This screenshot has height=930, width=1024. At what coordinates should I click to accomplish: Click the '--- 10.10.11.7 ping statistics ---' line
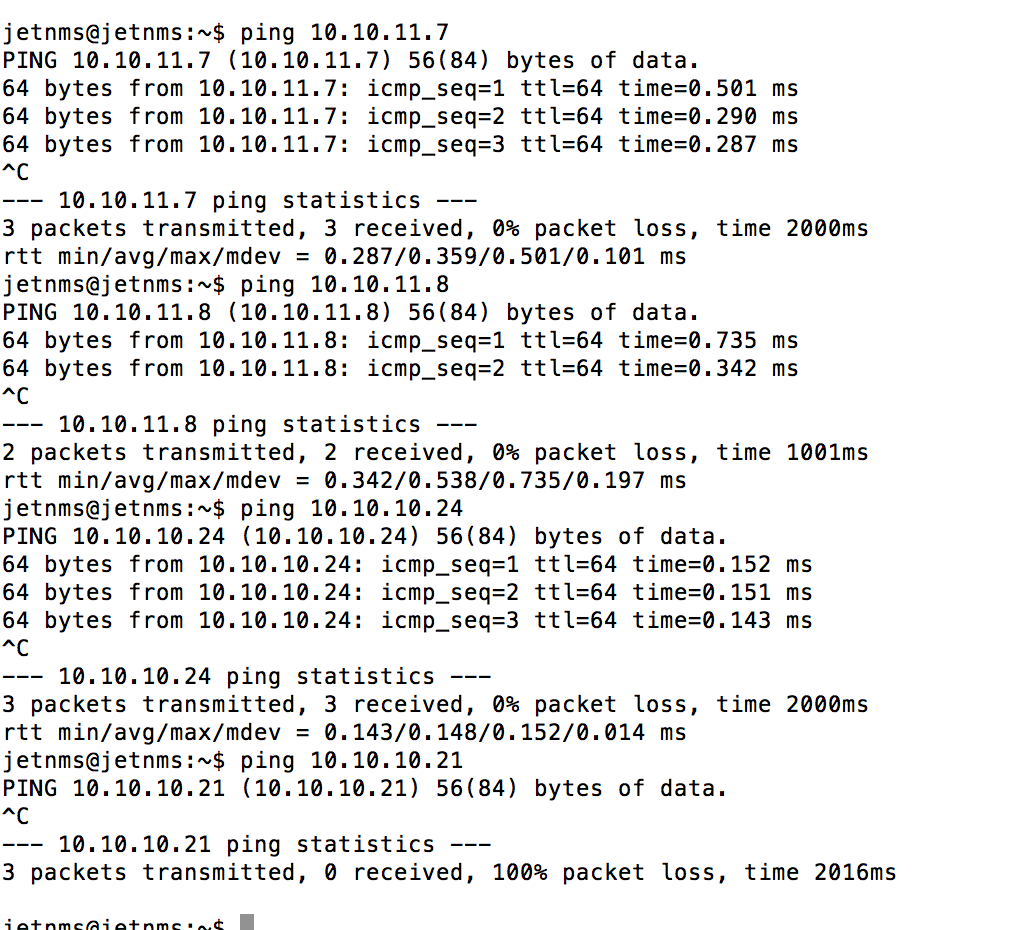(x=240, y=200)
